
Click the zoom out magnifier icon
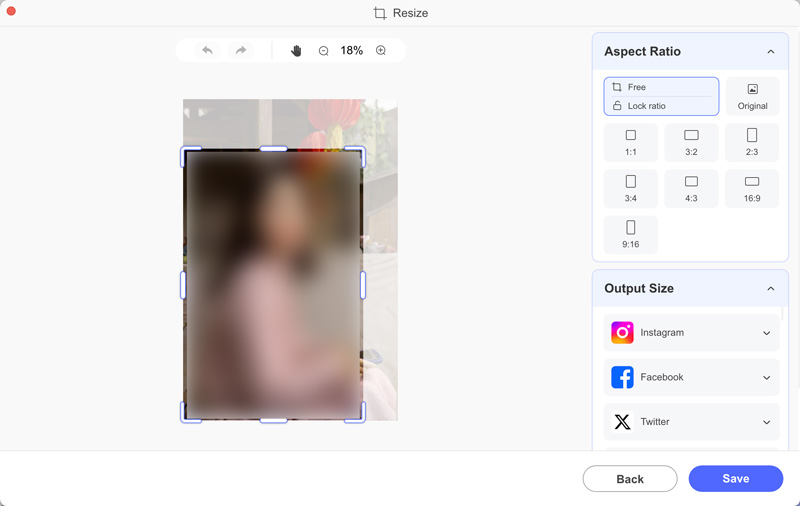[x=324, y=51]
